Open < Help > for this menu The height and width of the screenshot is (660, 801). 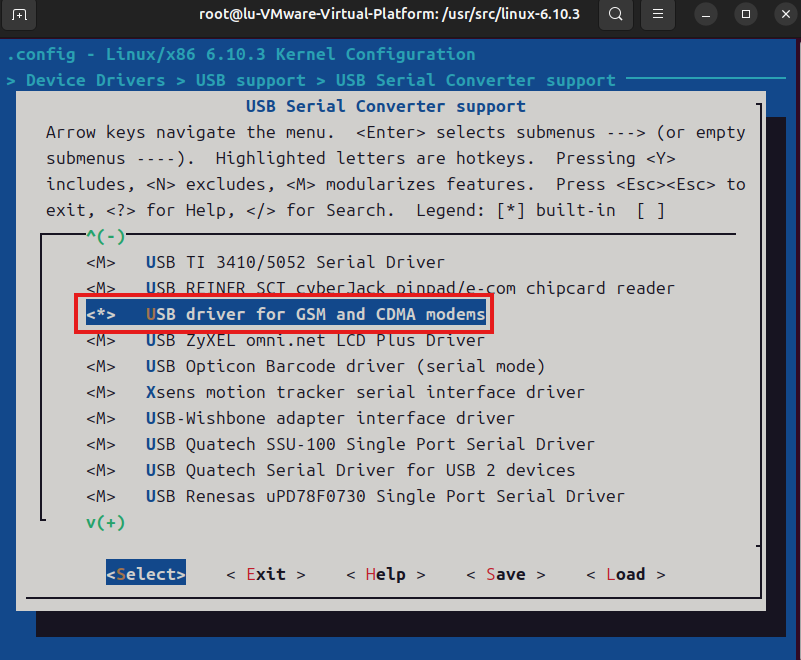click(x=385, y=574)
